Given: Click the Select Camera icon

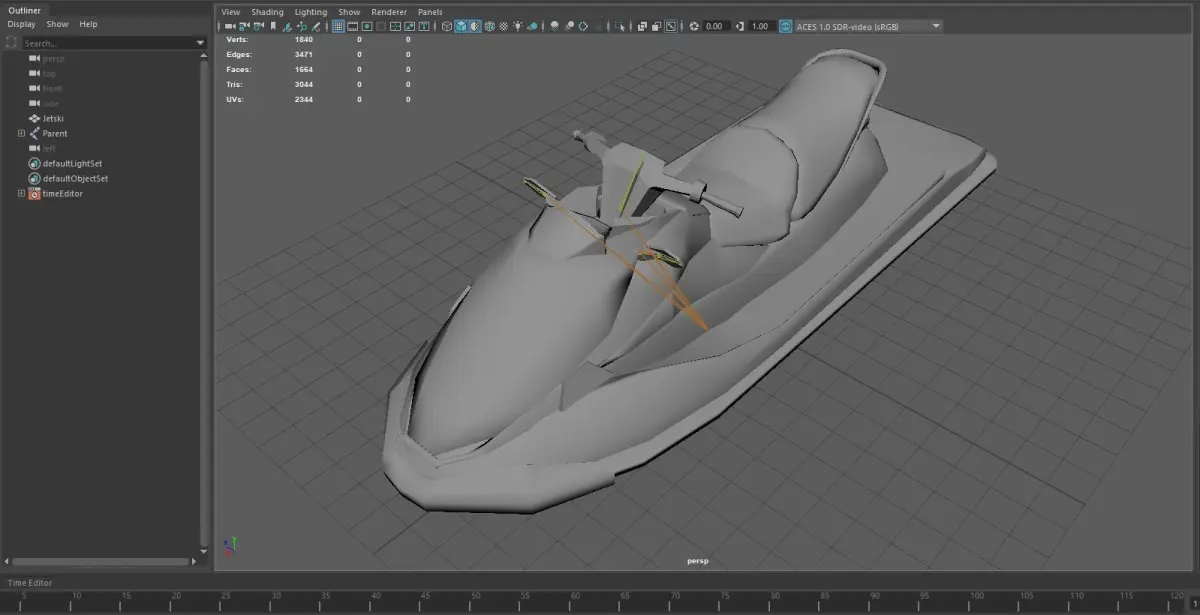Looking at the screenshot, I should [229, 26].
